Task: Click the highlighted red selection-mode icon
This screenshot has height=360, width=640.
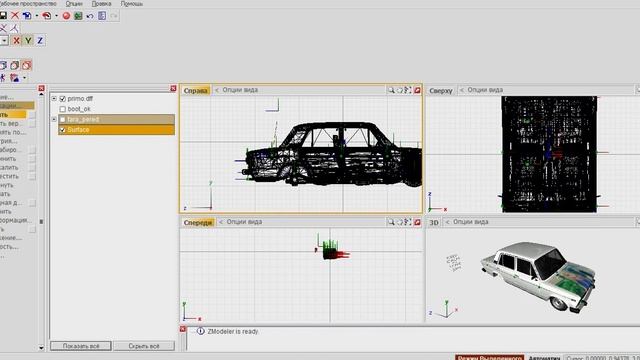Action: [27, 65]
